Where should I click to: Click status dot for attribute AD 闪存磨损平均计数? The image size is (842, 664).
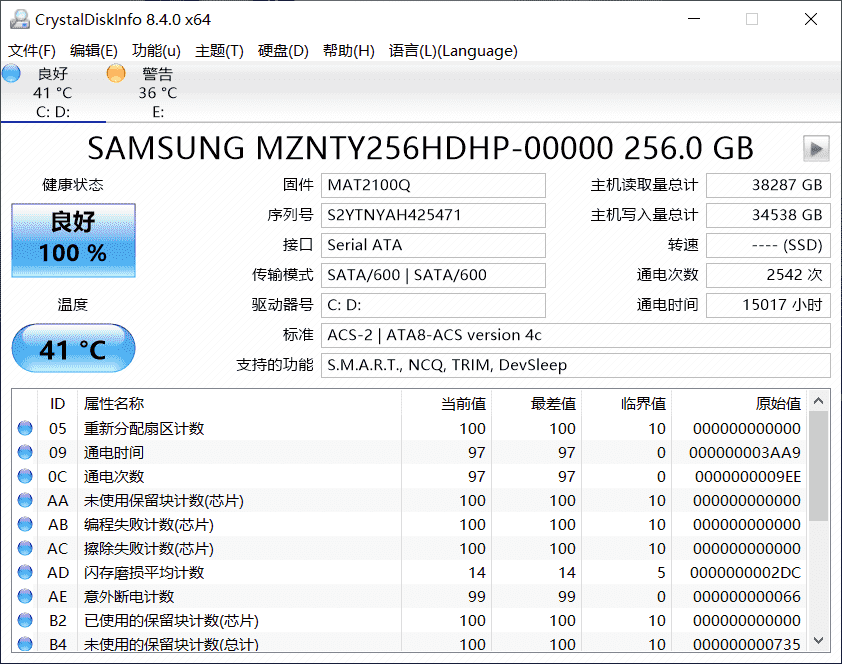coord(25,572)
